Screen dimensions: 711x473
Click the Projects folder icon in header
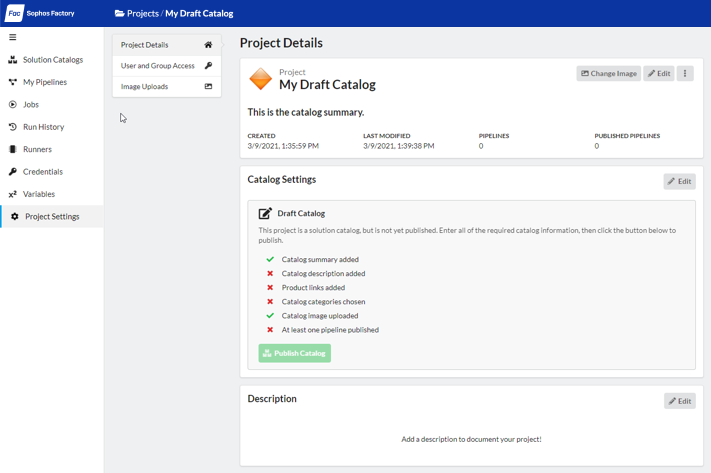[x=119, y=13]
